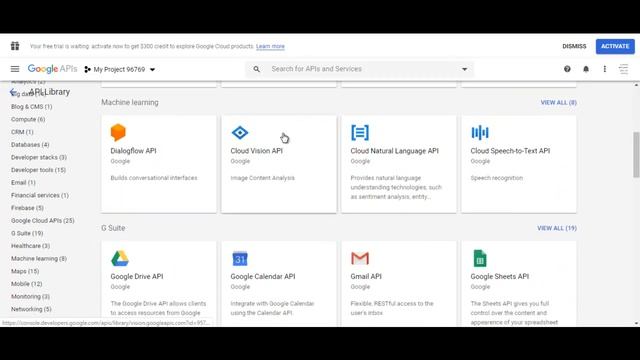This screenshot has width=640, height=360.
Task: Open the Google Calendar API title
Action: click(x=263, y=276)
